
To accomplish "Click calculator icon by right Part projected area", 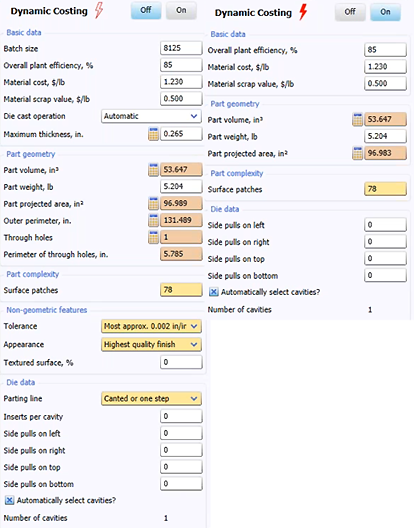I will [357, 153].
